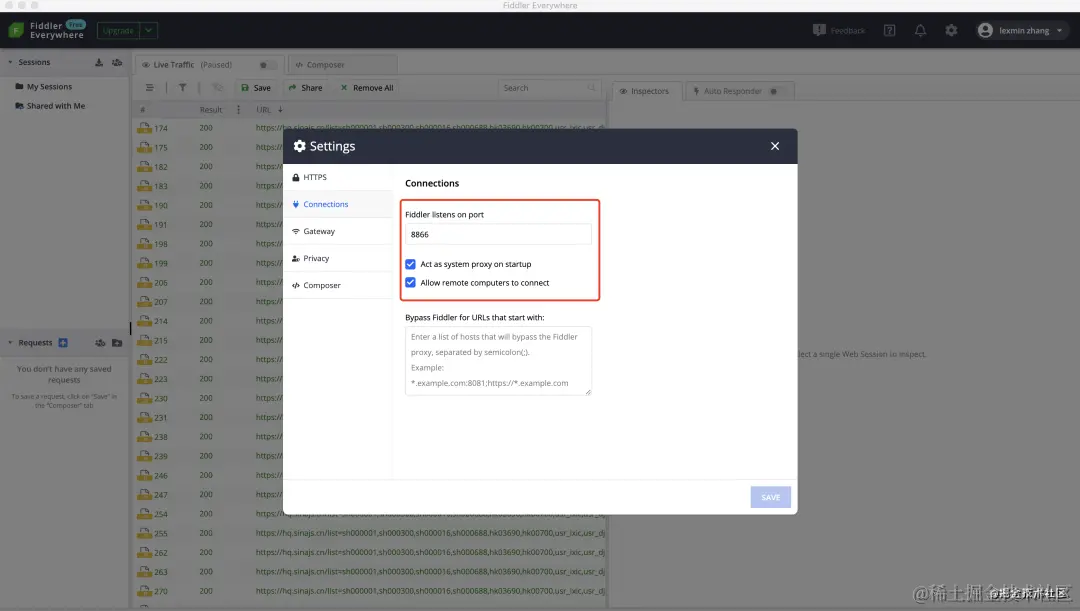Click the Result column header
This screenshot has height=611, width=1080.
pyautogui.click(x=211, y=110)
